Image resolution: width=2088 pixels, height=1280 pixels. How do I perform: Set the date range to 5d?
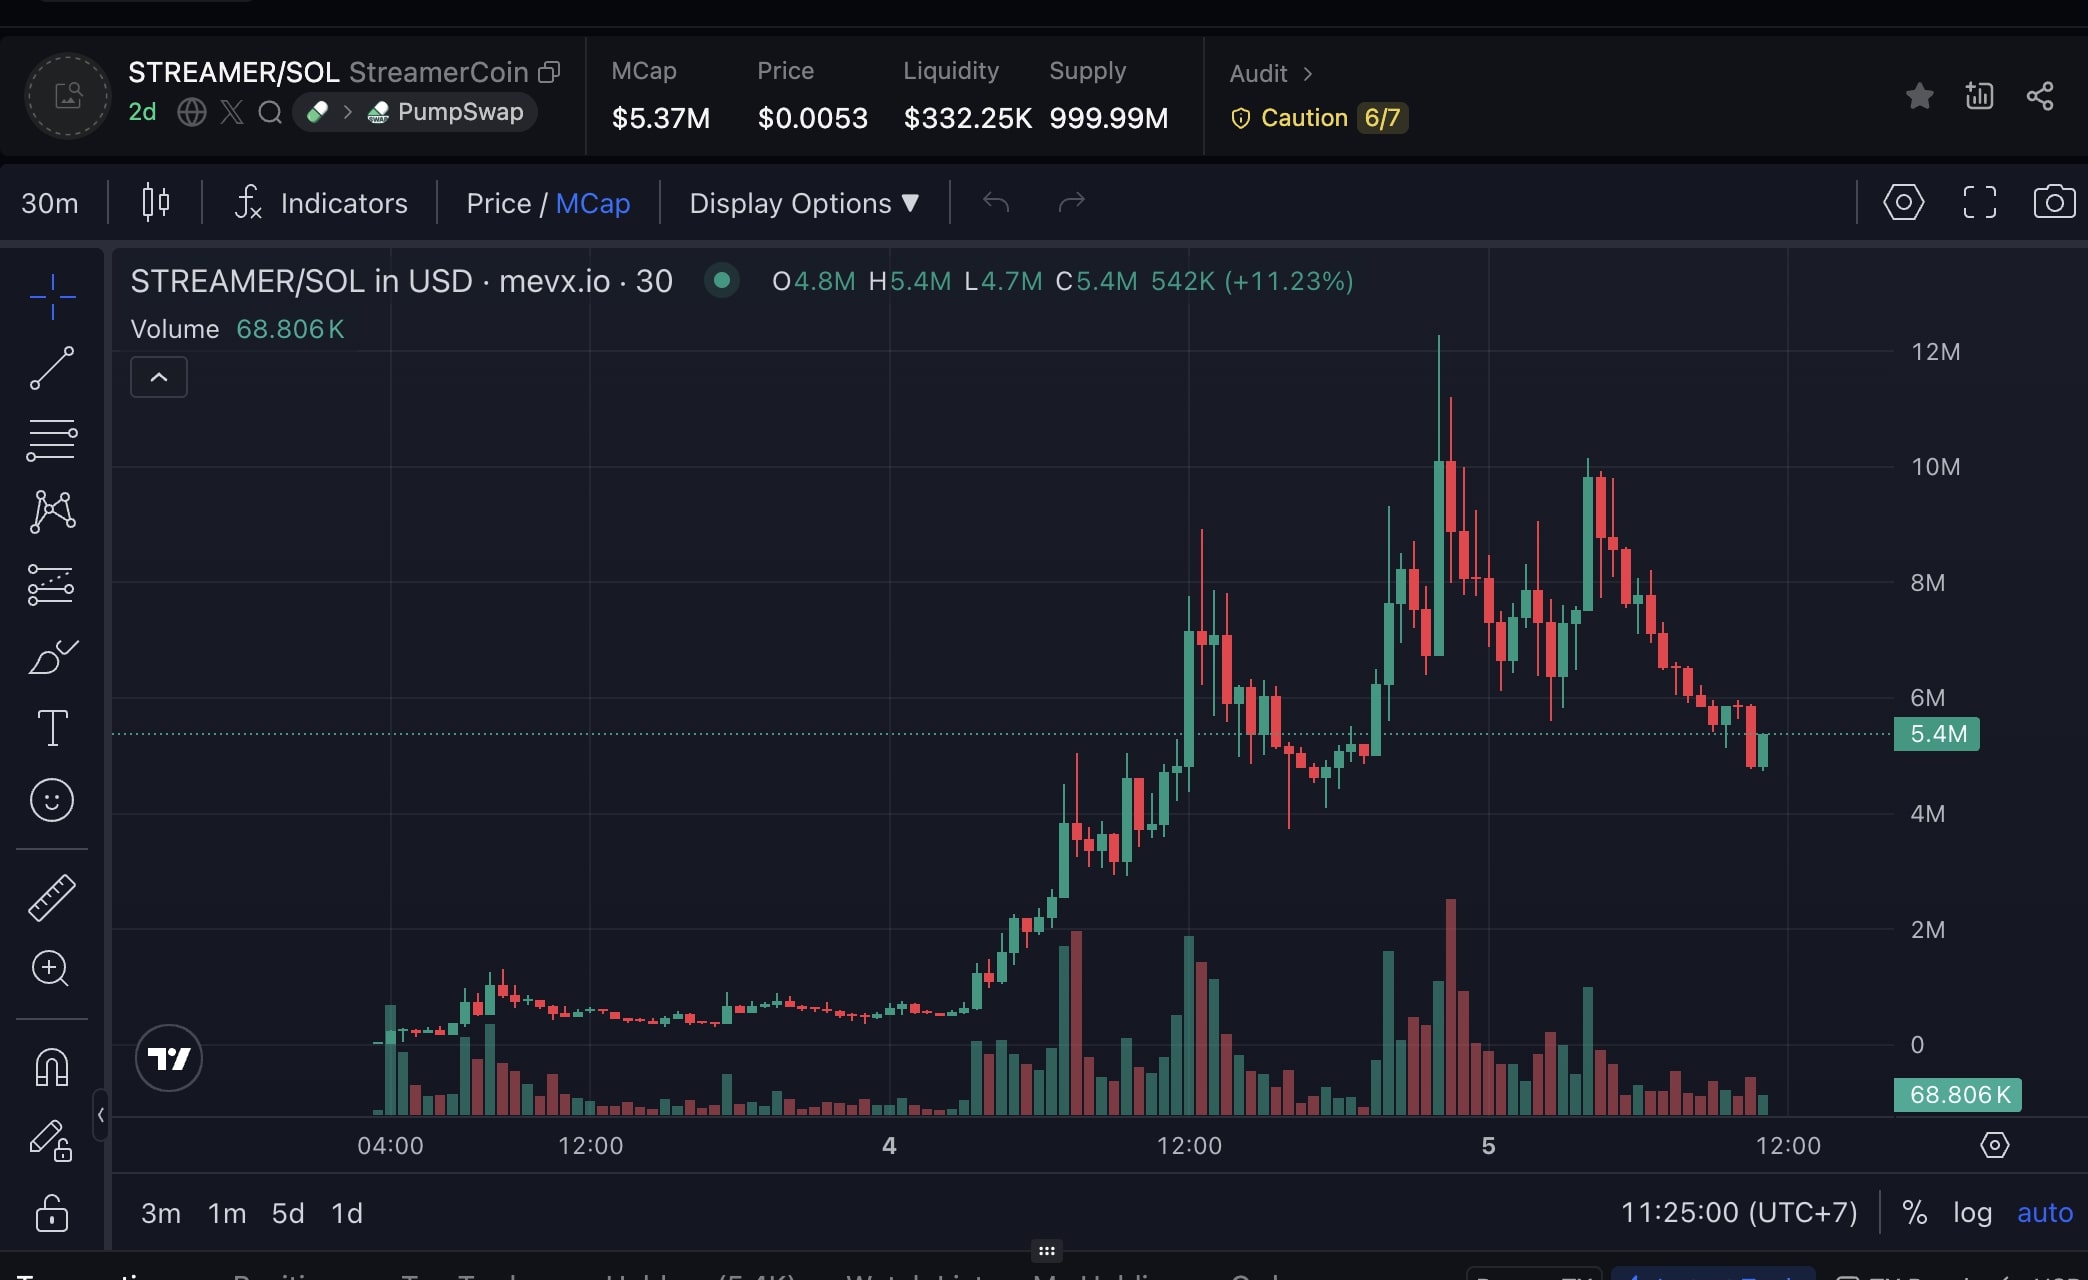click(288, 1213)
